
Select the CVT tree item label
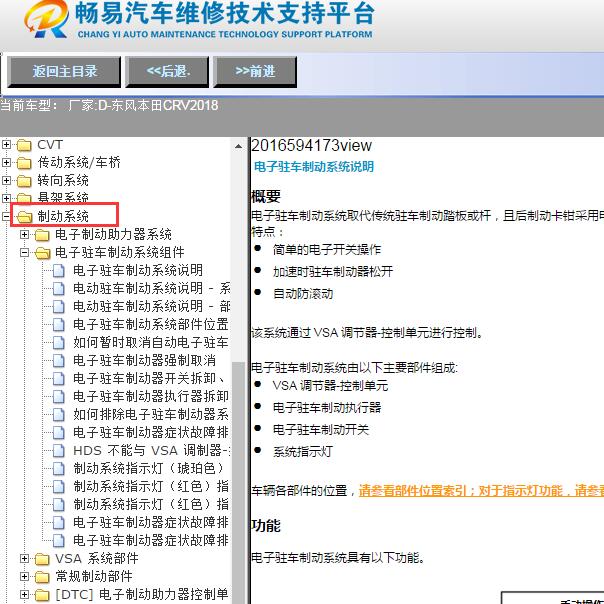tap(50, 144)
